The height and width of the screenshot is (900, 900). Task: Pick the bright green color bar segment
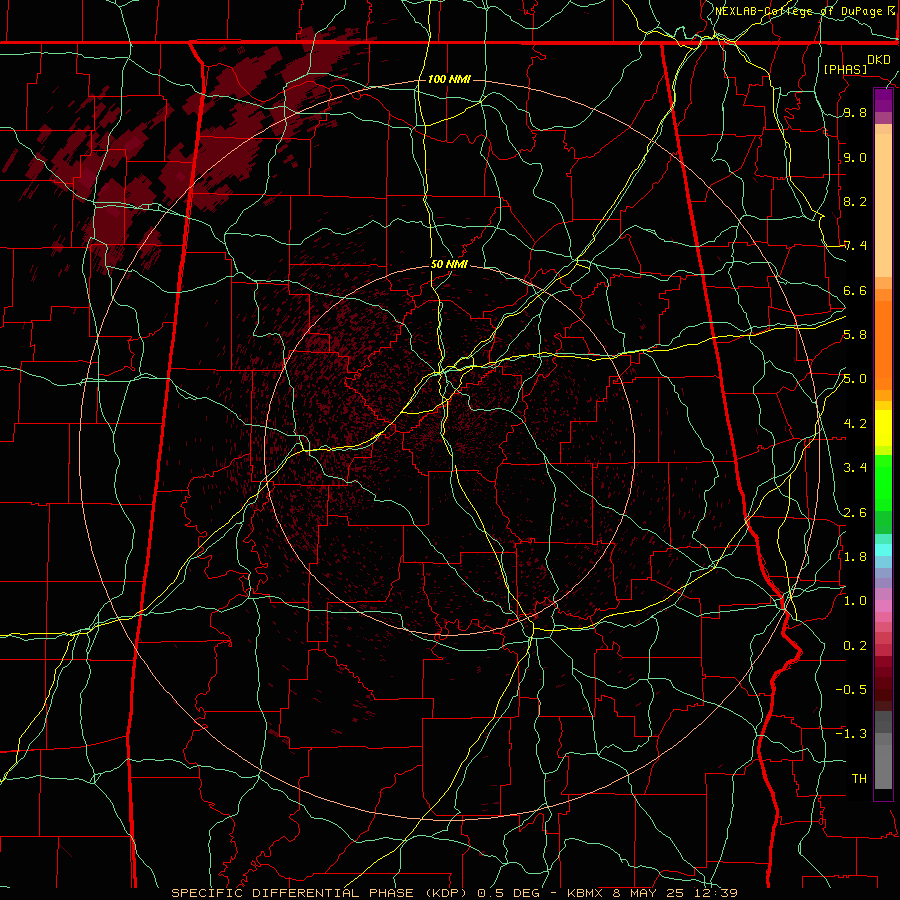tap(883, 483)
